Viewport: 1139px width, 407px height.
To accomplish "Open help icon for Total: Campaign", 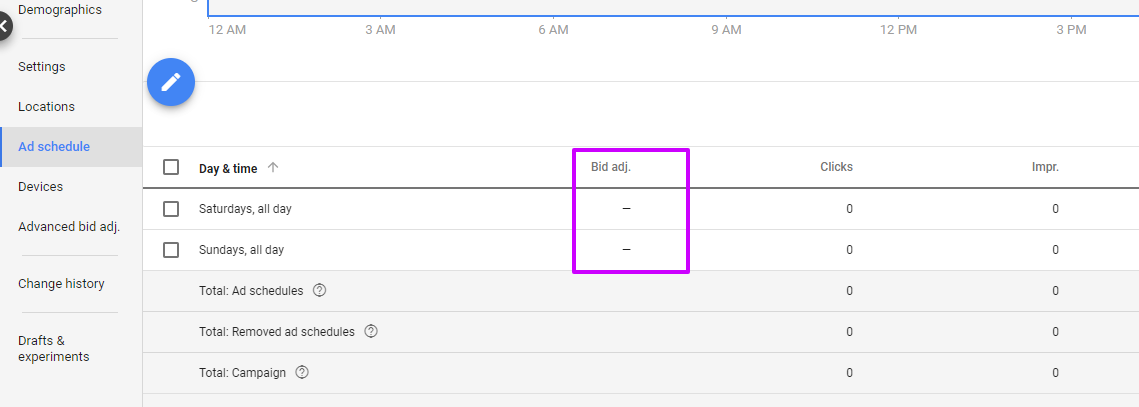I will [302, 373].
